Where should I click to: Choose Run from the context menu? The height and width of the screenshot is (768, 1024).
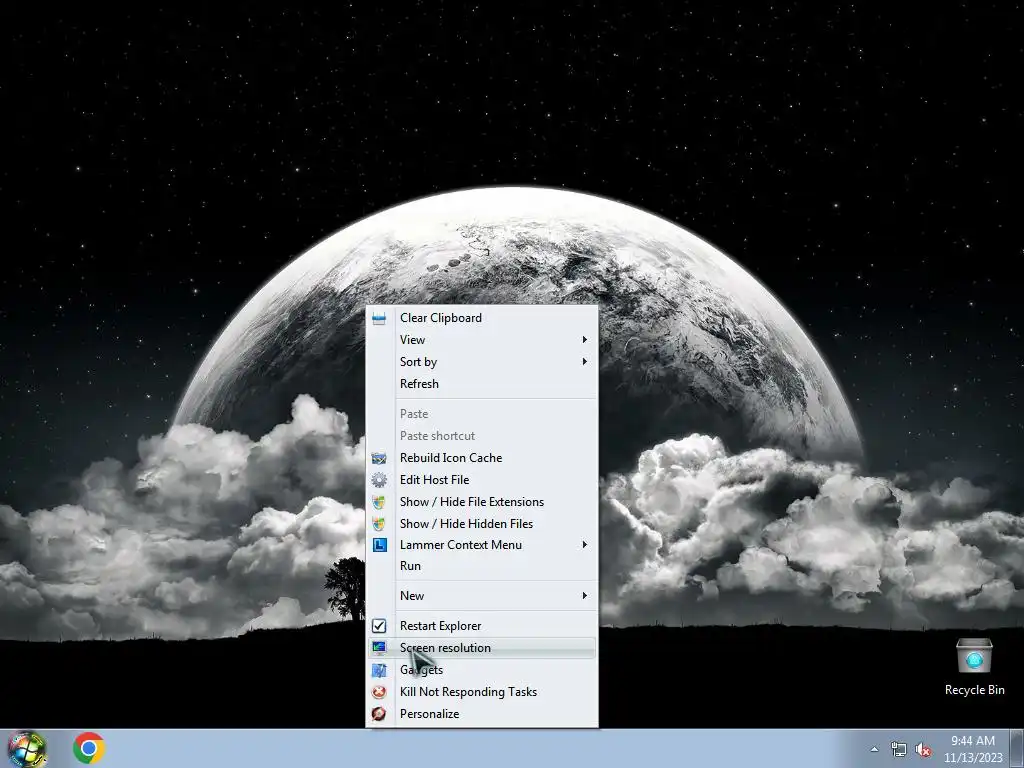point(482,566)
